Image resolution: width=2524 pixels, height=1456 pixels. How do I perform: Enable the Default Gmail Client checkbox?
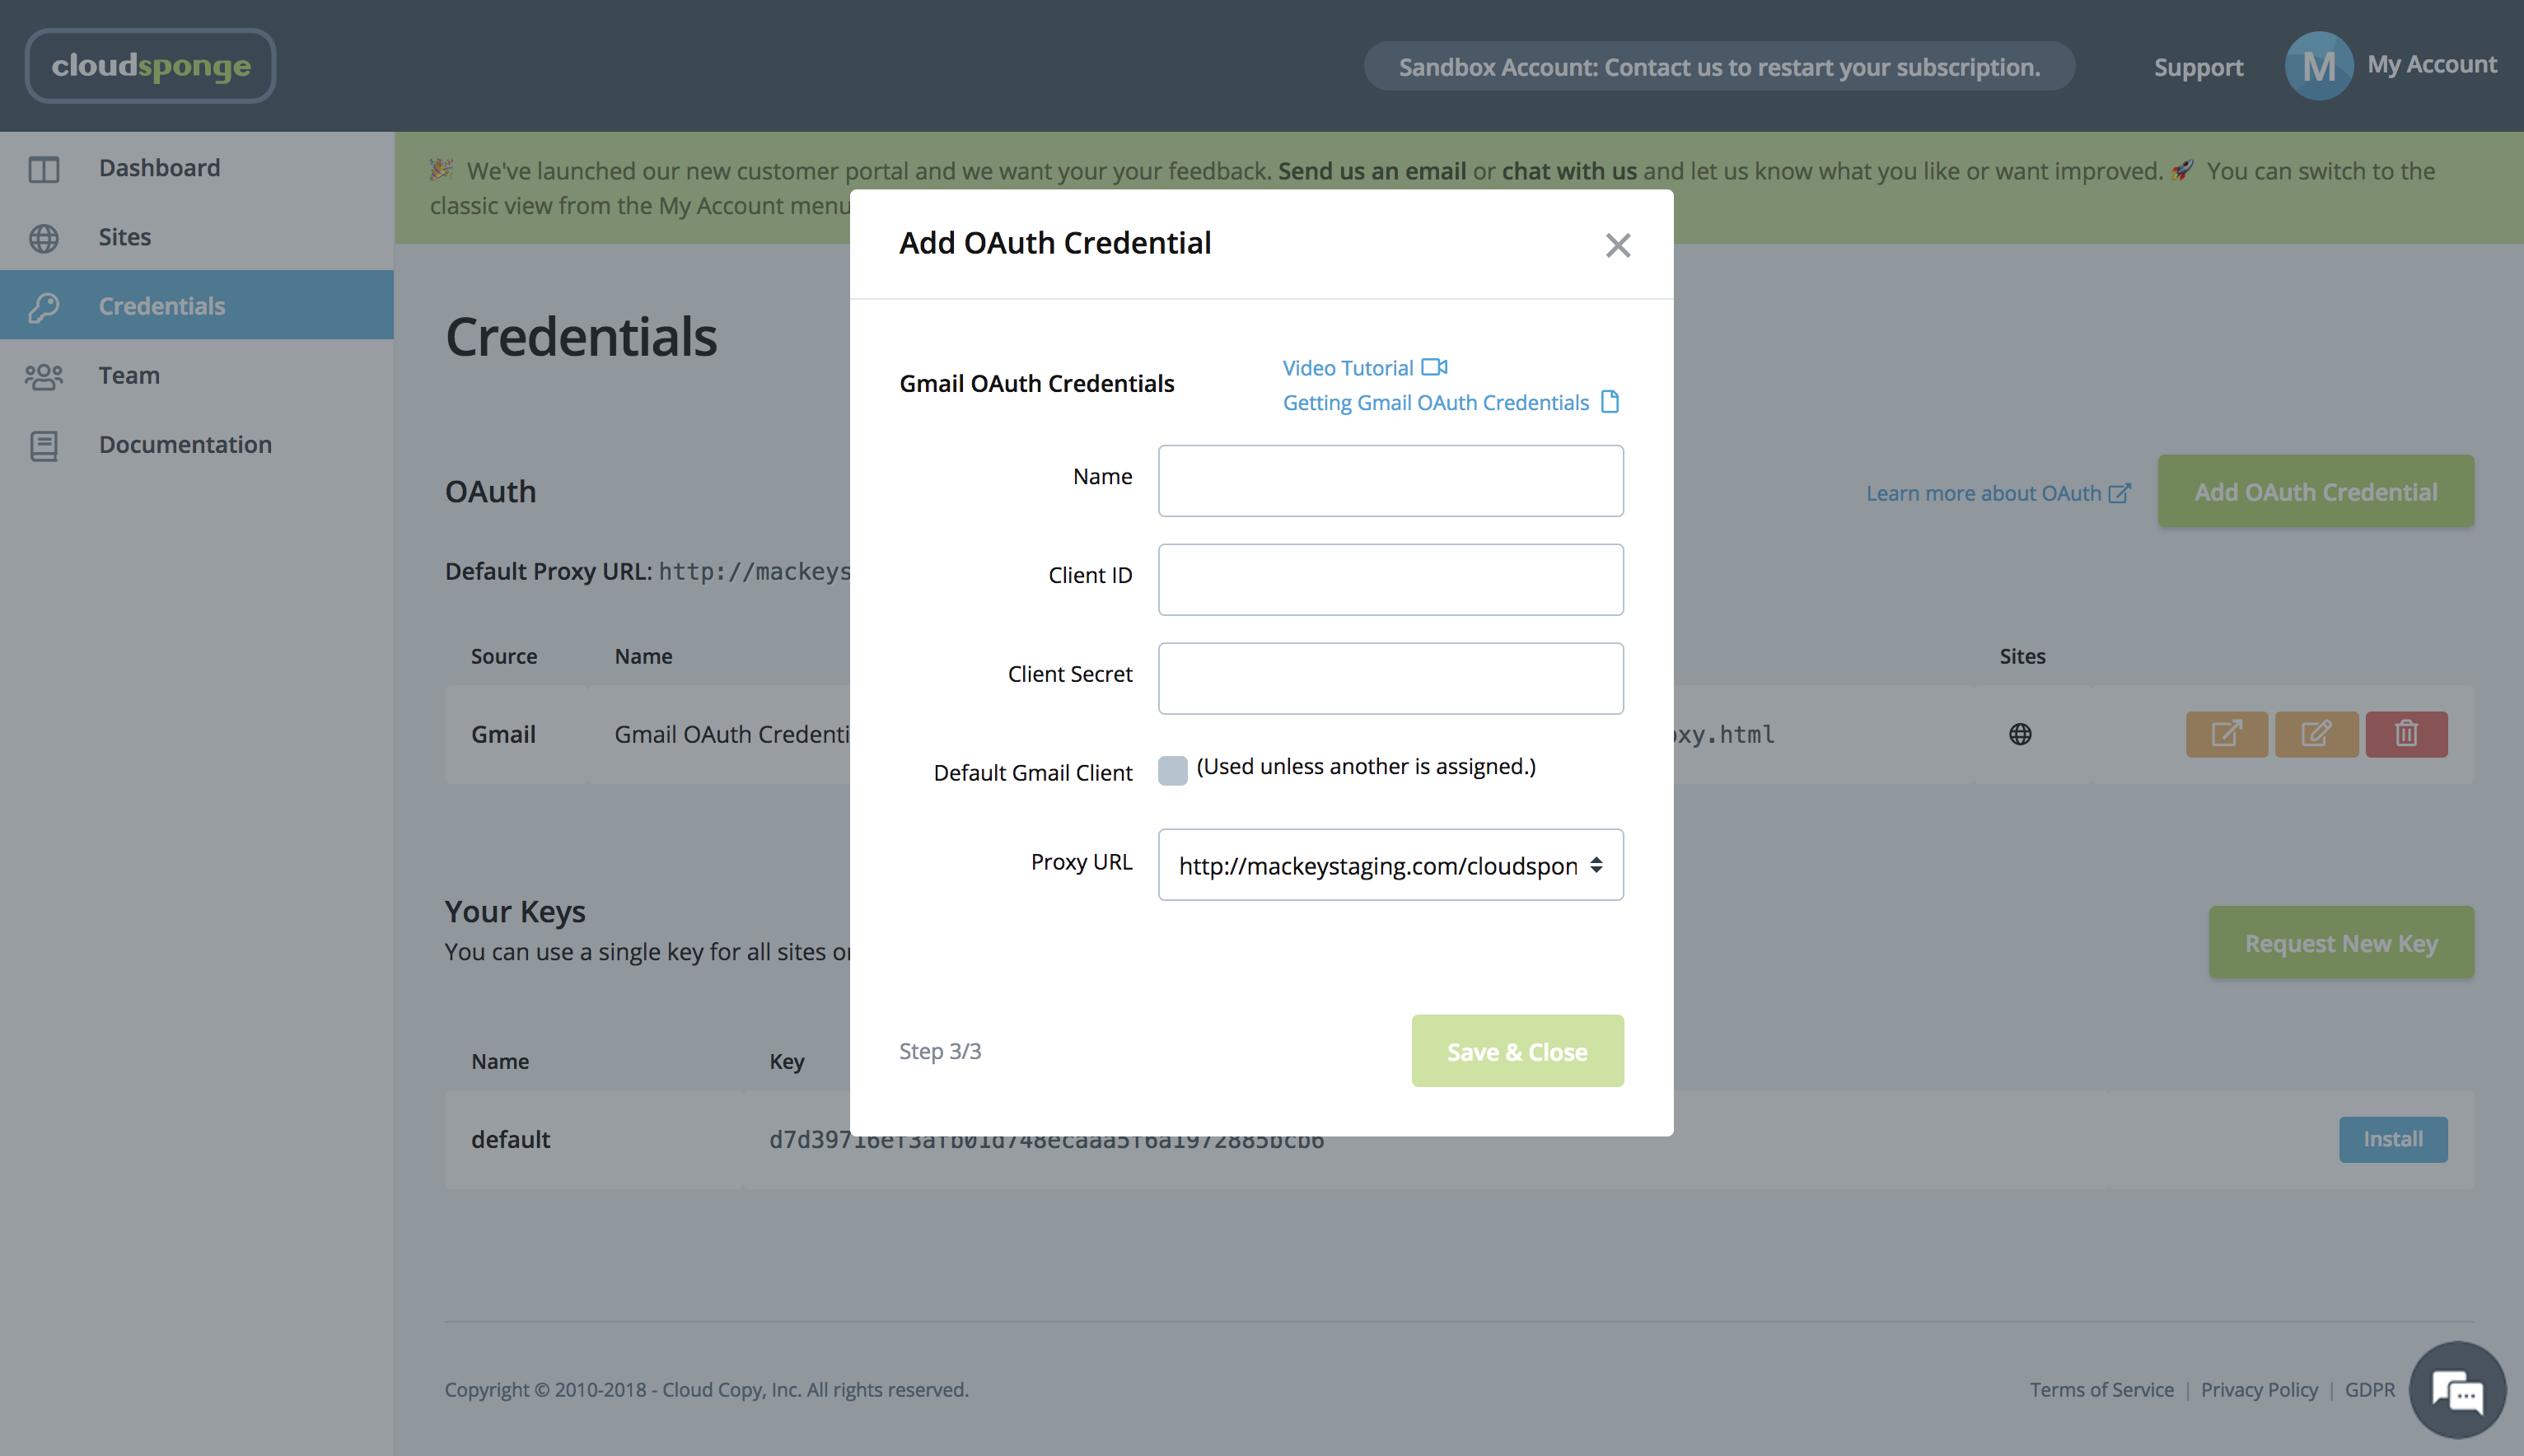click(1172, 770)
